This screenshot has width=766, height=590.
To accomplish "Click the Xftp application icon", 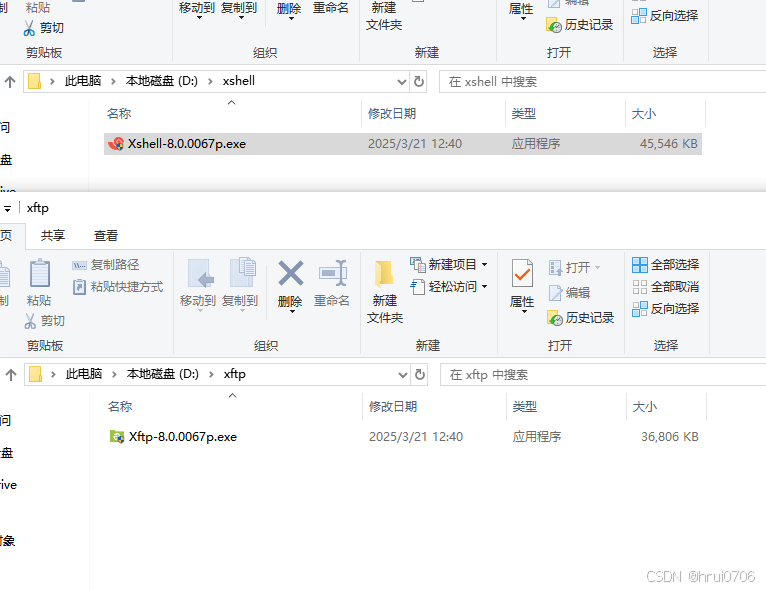I will click(117, 437).
